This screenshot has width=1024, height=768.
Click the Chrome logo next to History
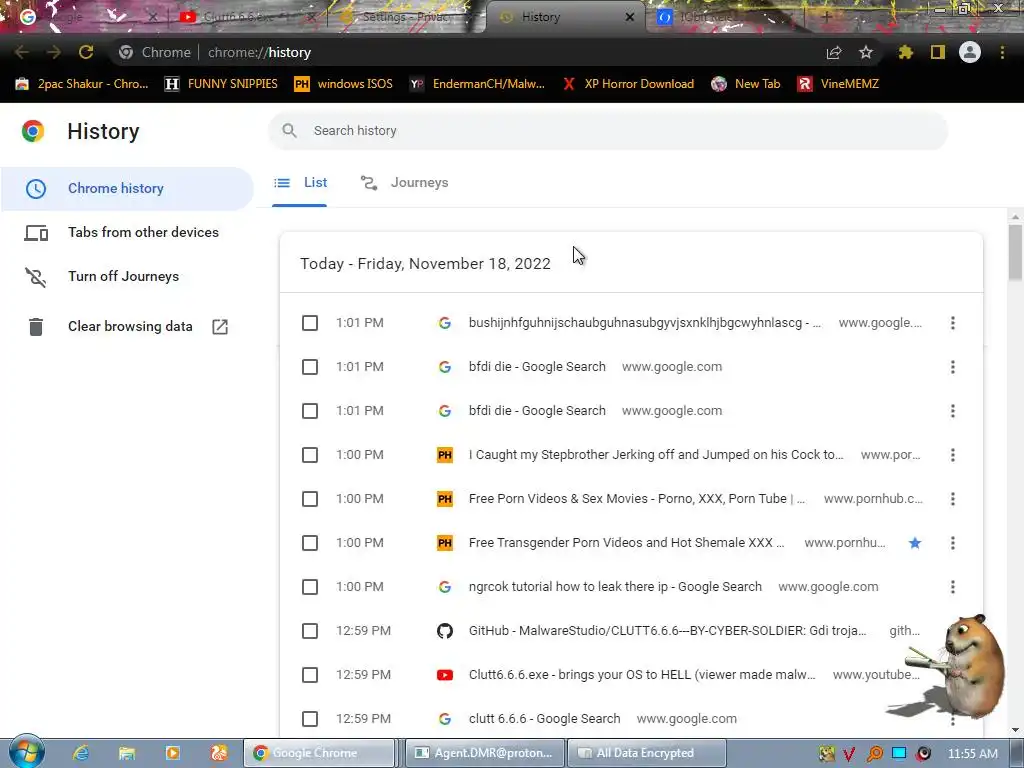(x=33, y=131)
